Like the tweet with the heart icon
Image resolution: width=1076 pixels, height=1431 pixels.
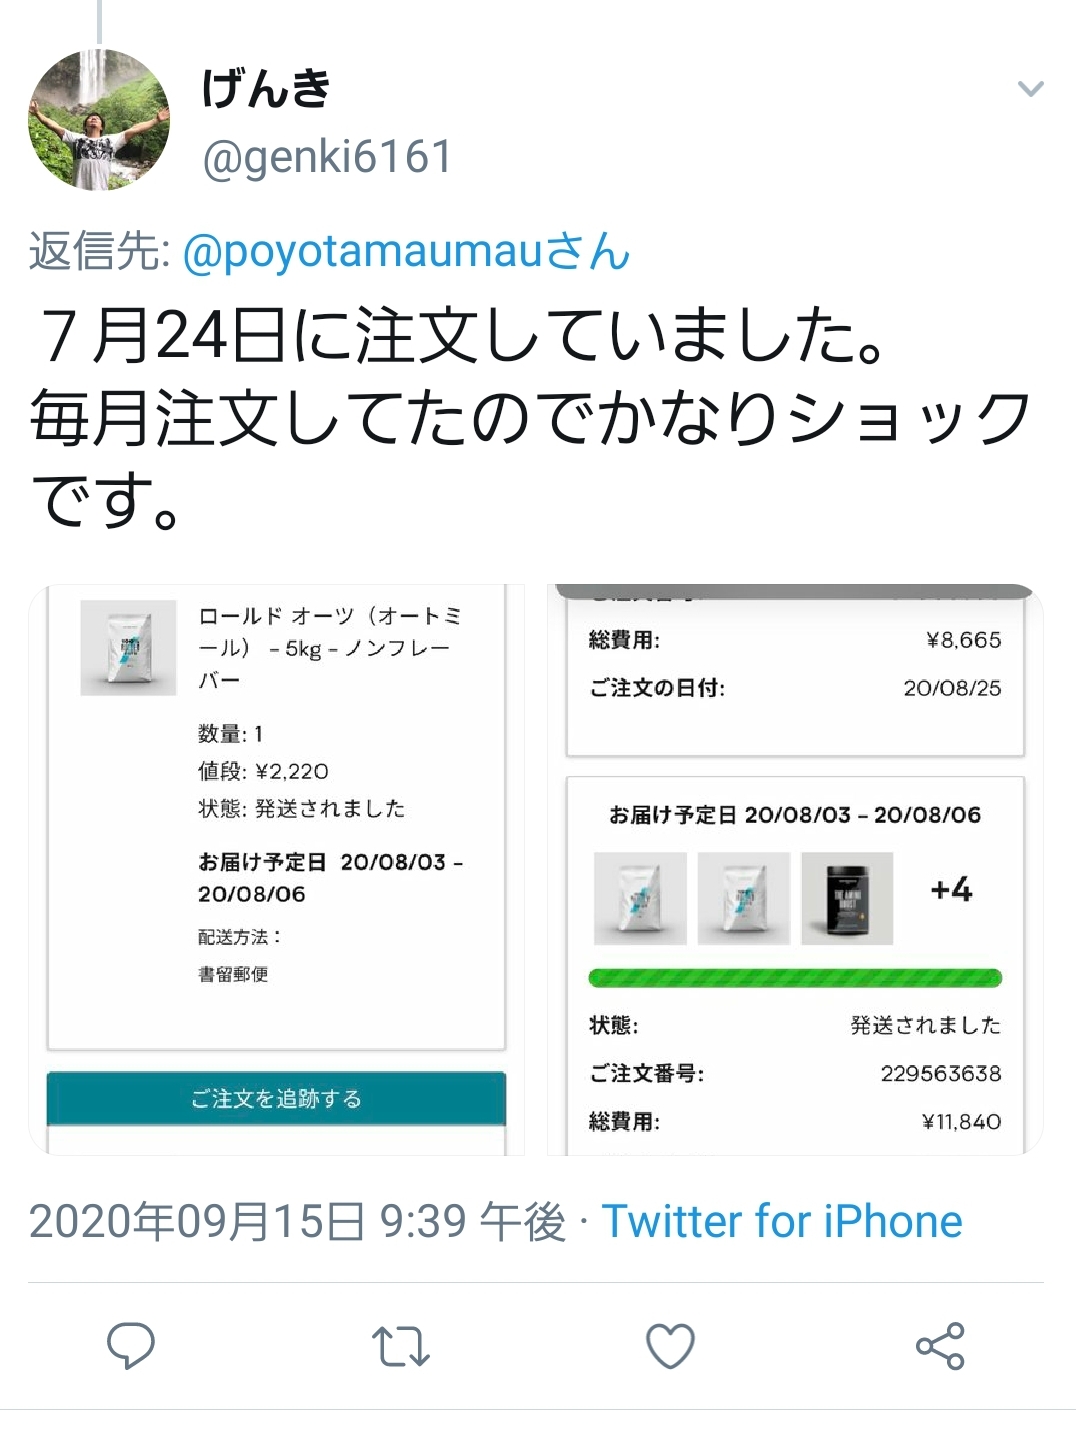coord(670,1346)
